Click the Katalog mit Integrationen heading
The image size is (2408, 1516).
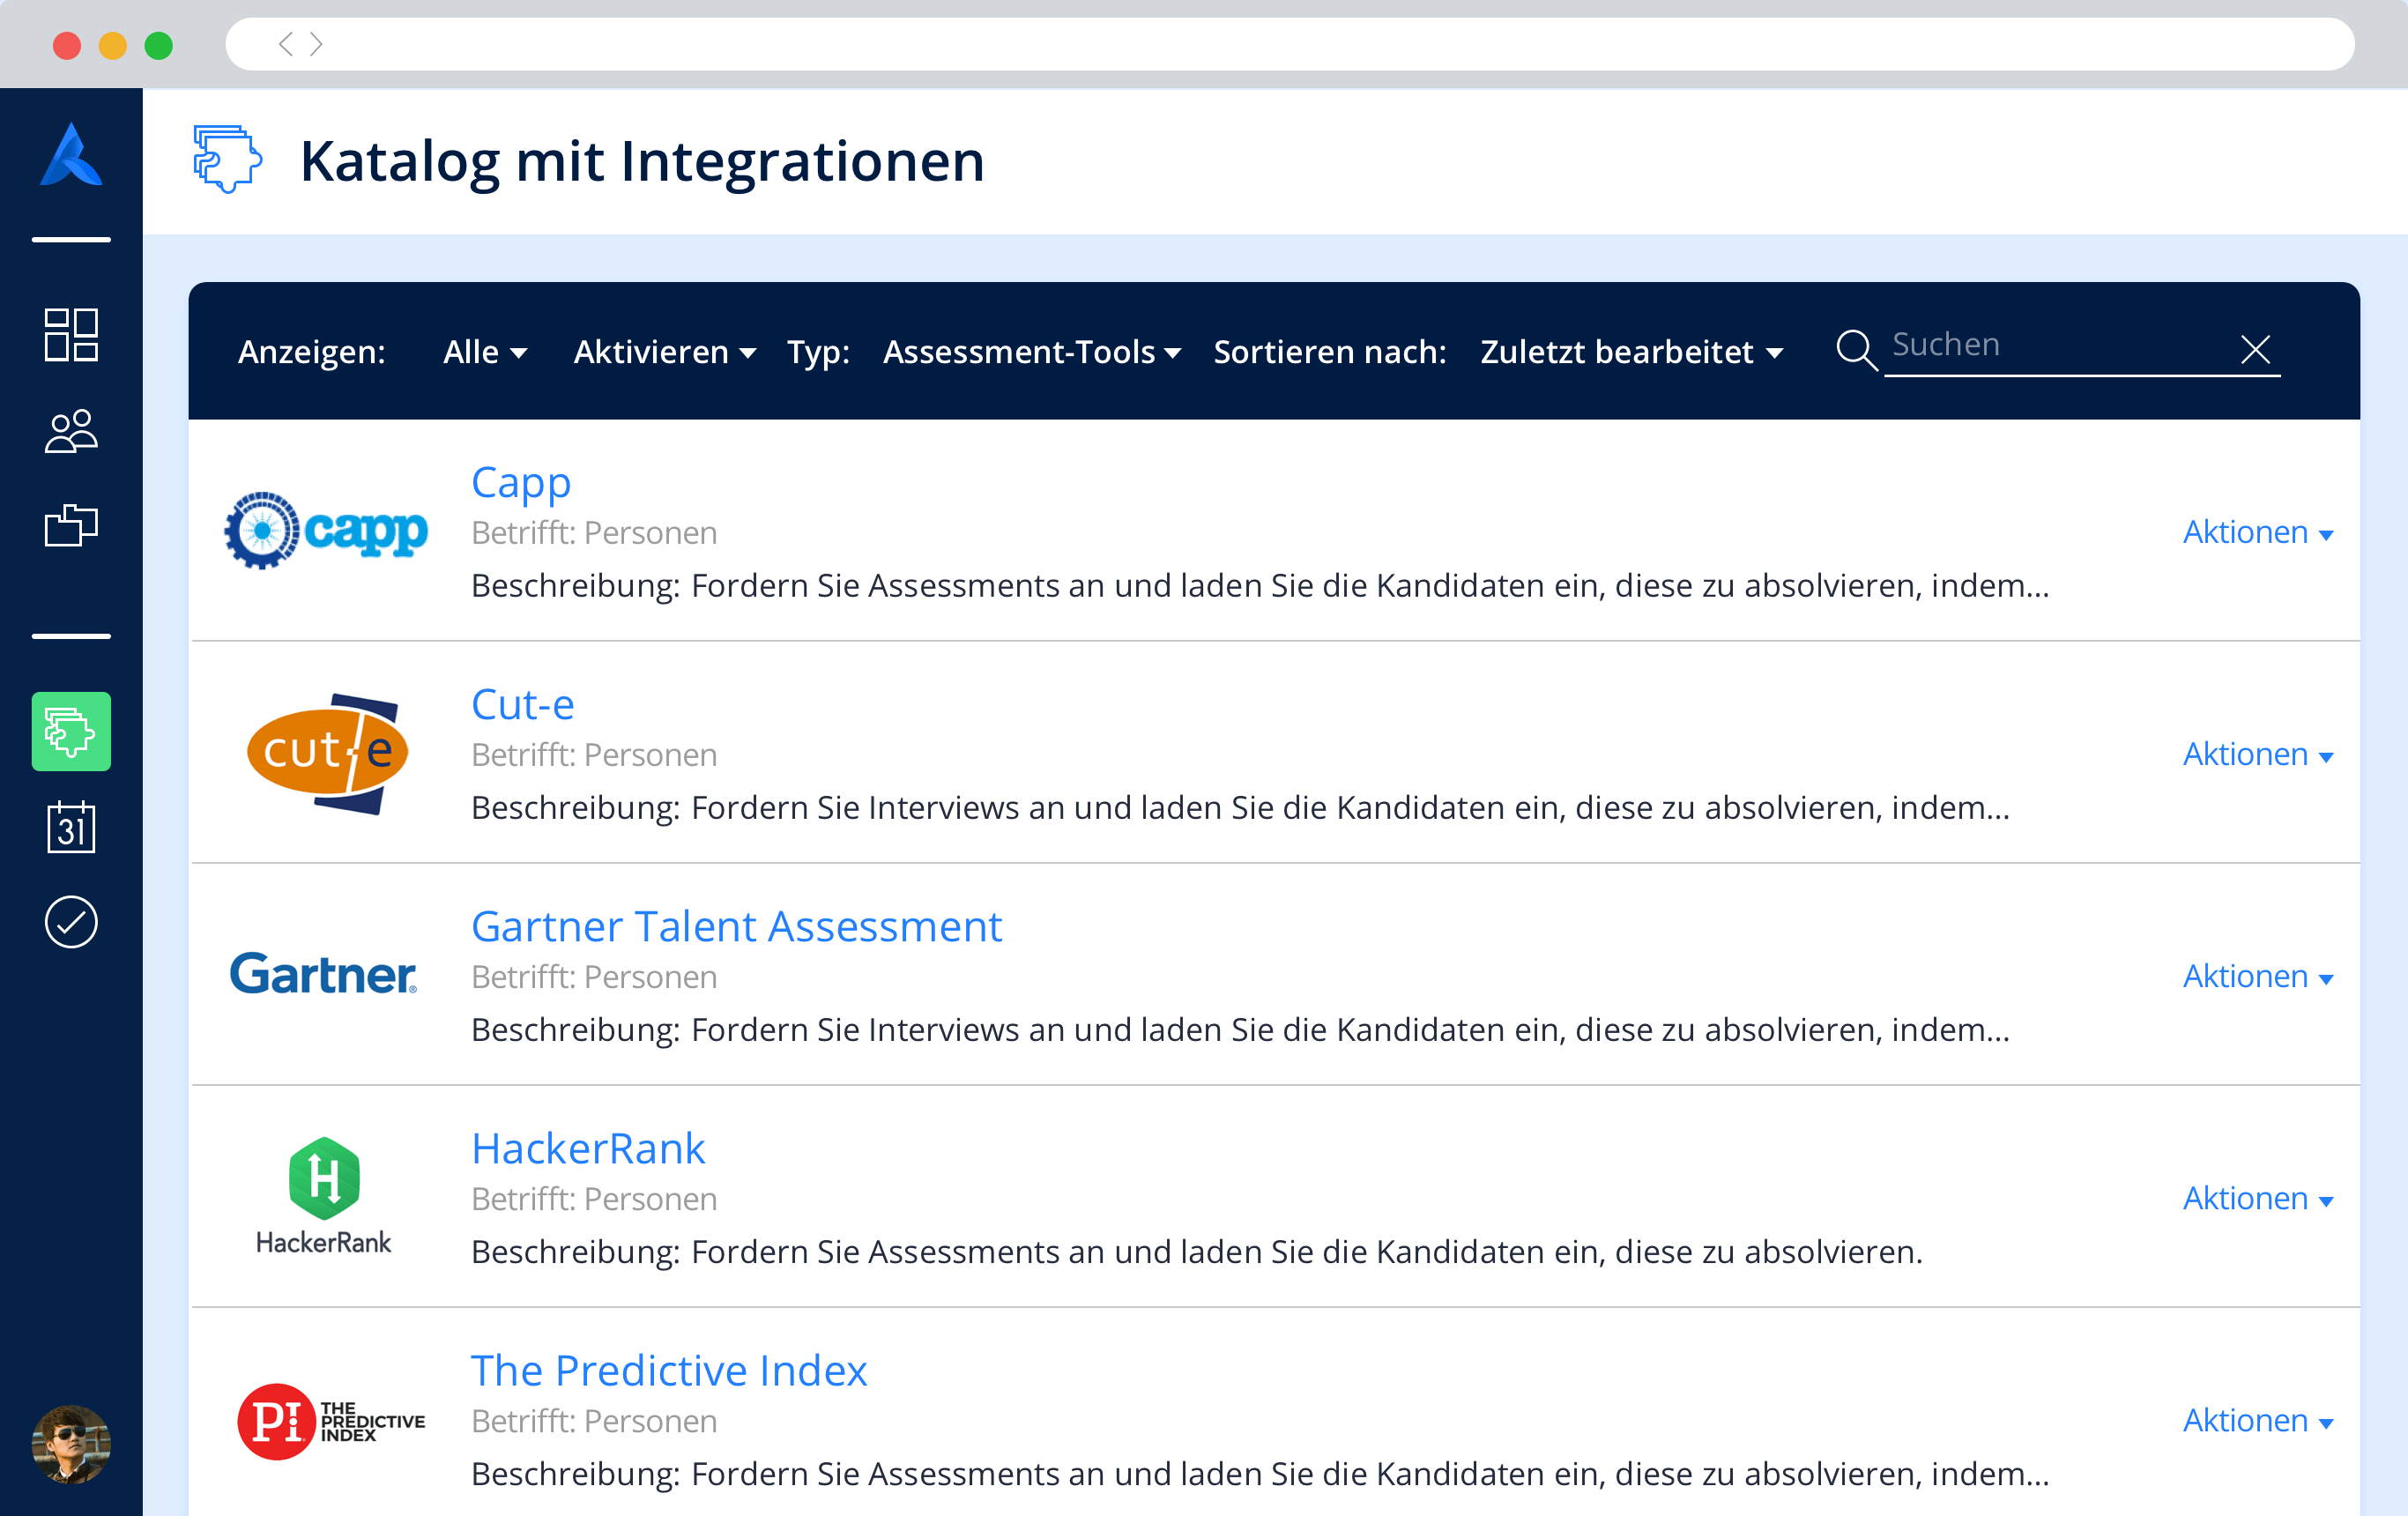coord(642,161)
